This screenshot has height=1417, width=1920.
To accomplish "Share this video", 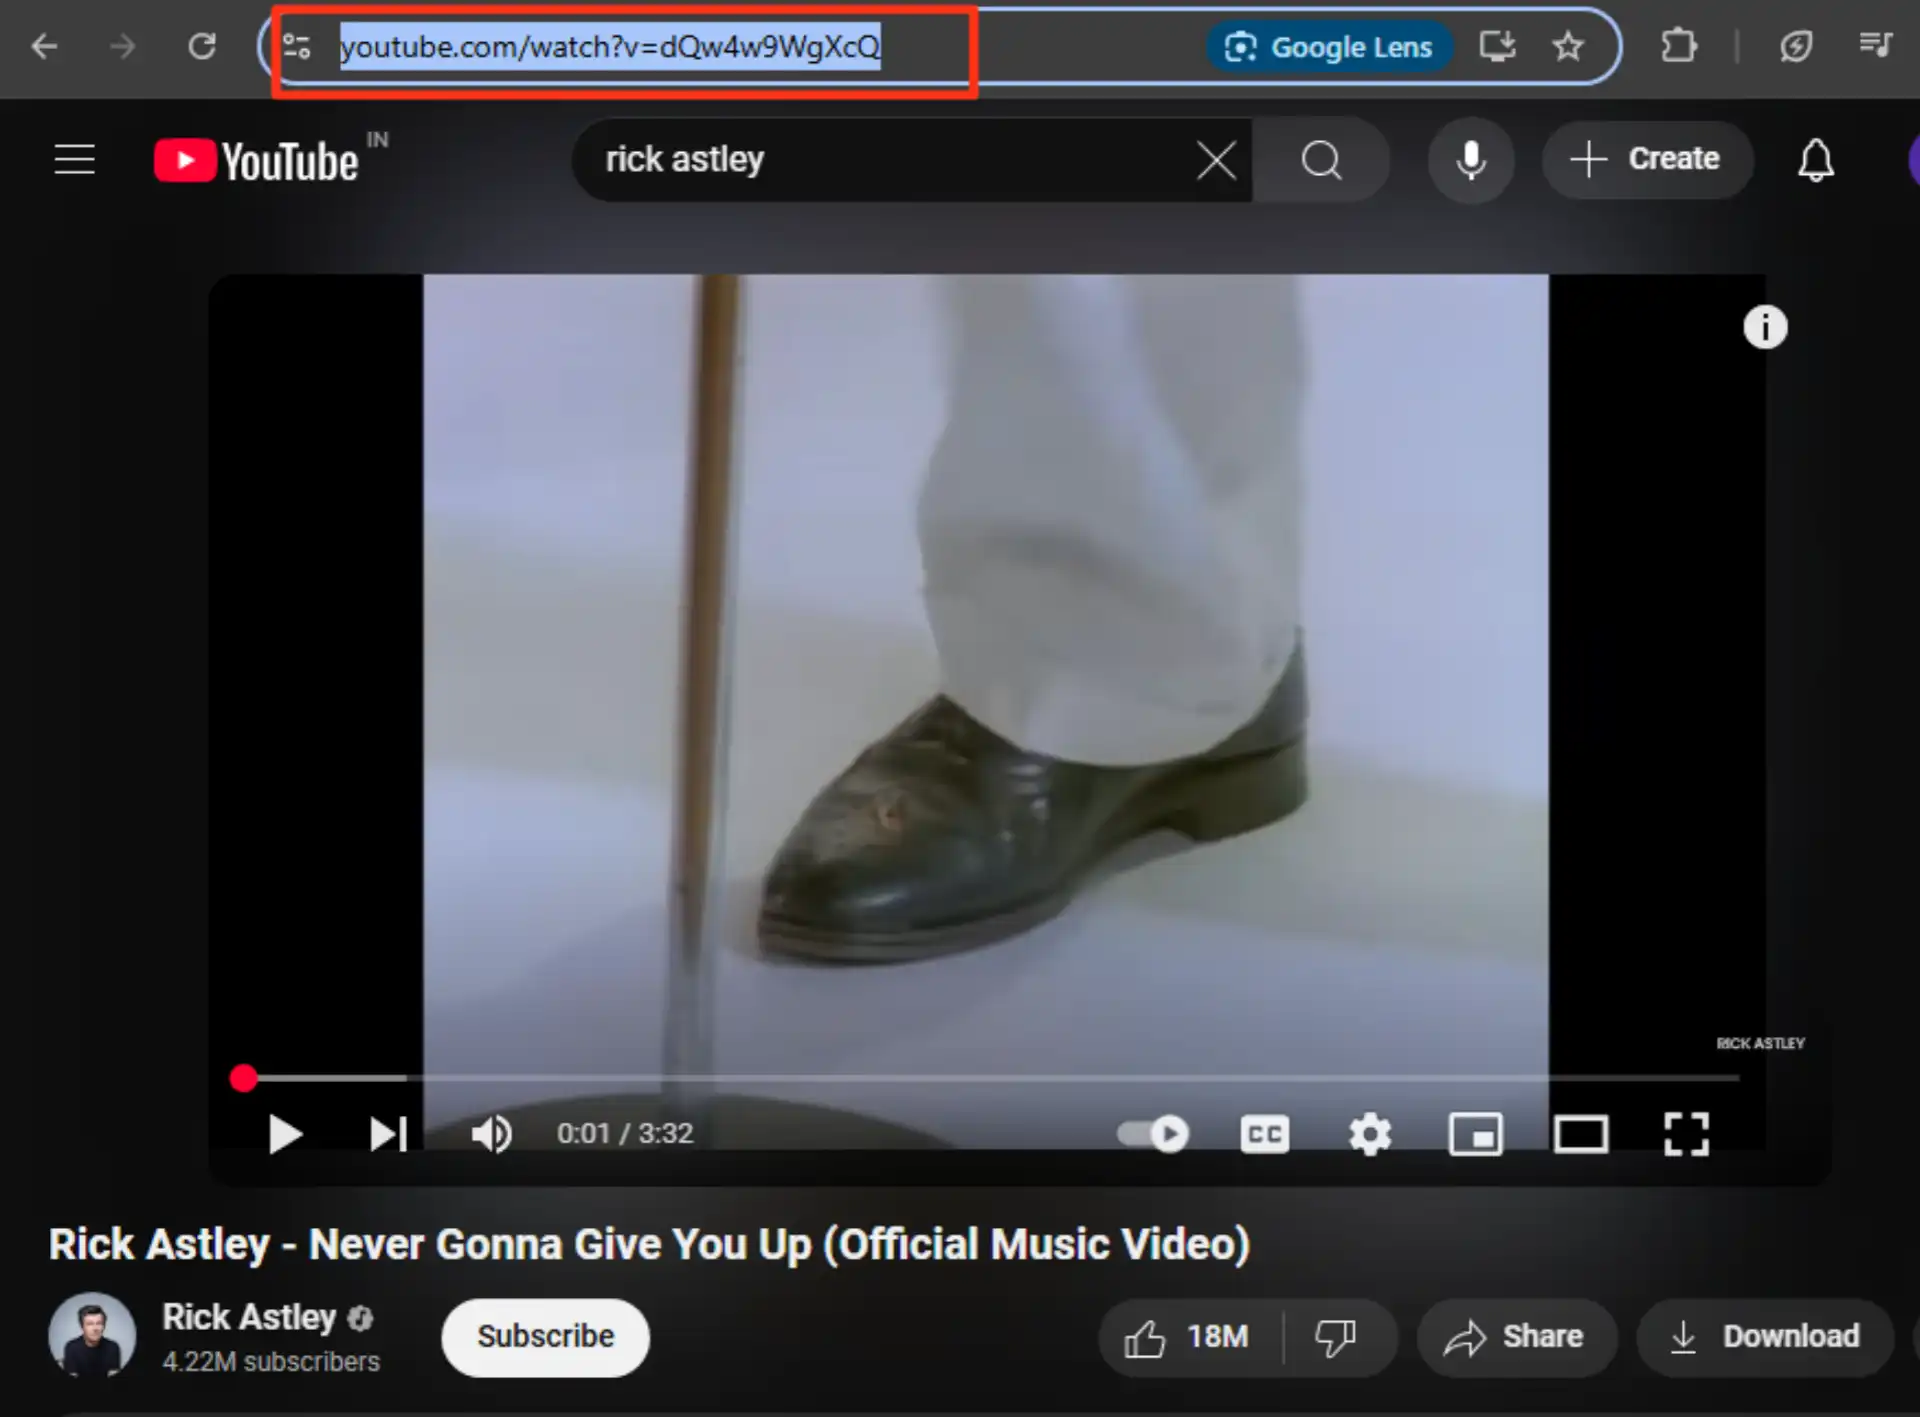I will [x=1515, y=1337].
